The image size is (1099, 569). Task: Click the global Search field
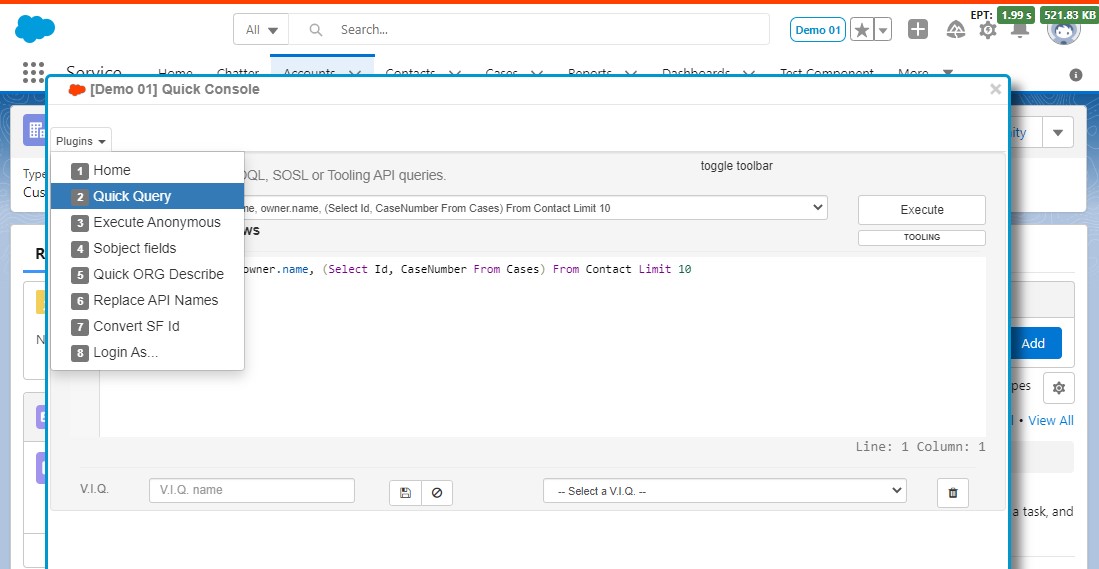(x=529, y=29)
